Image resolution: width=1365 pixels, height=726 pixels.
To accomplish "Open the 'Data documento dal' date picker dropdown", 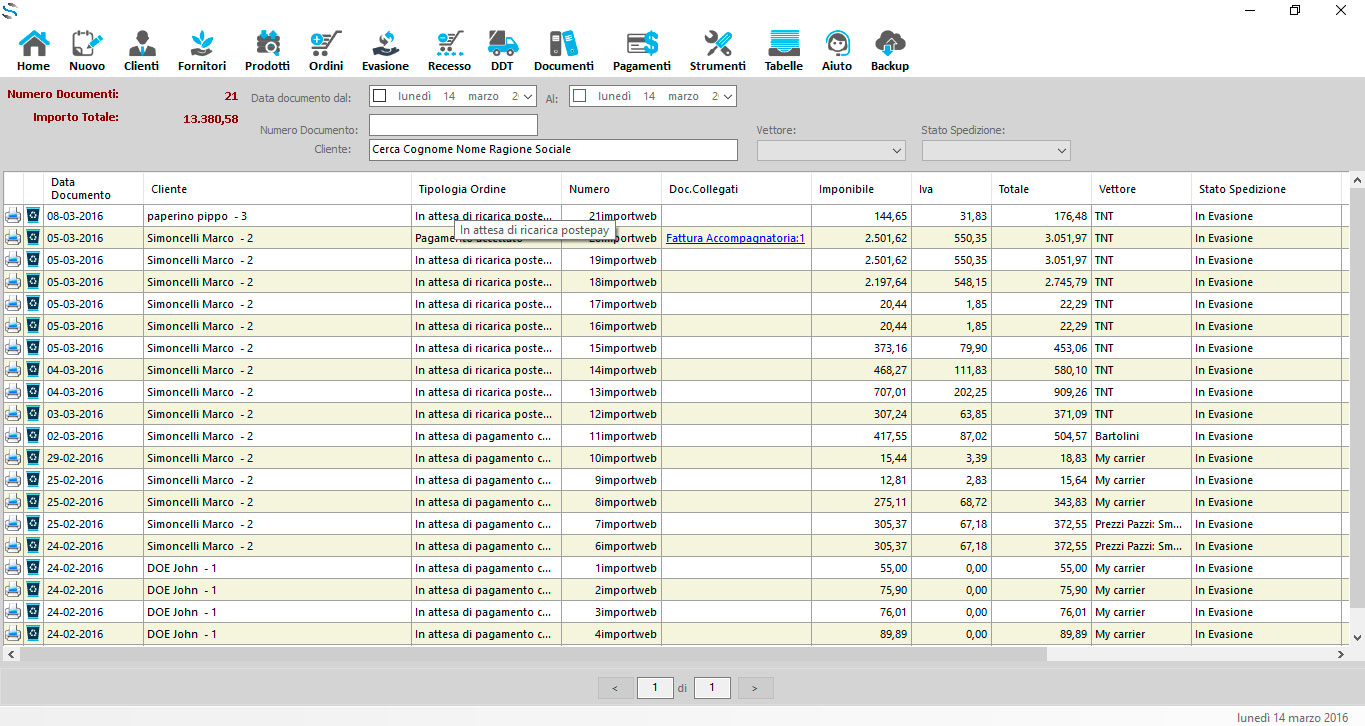I will pos(528,96).
